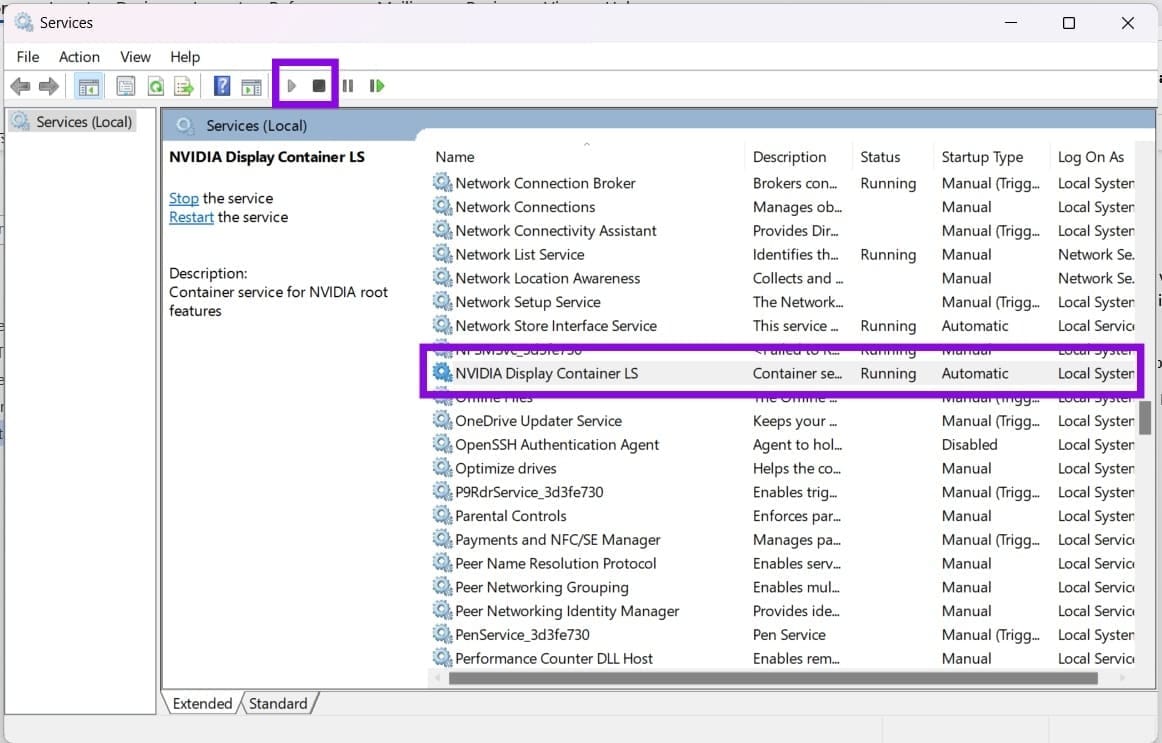This screenshot has width=1162, height=743.
Task: Click the Running status of Network List Service
Action: click(x=888, y=255)
